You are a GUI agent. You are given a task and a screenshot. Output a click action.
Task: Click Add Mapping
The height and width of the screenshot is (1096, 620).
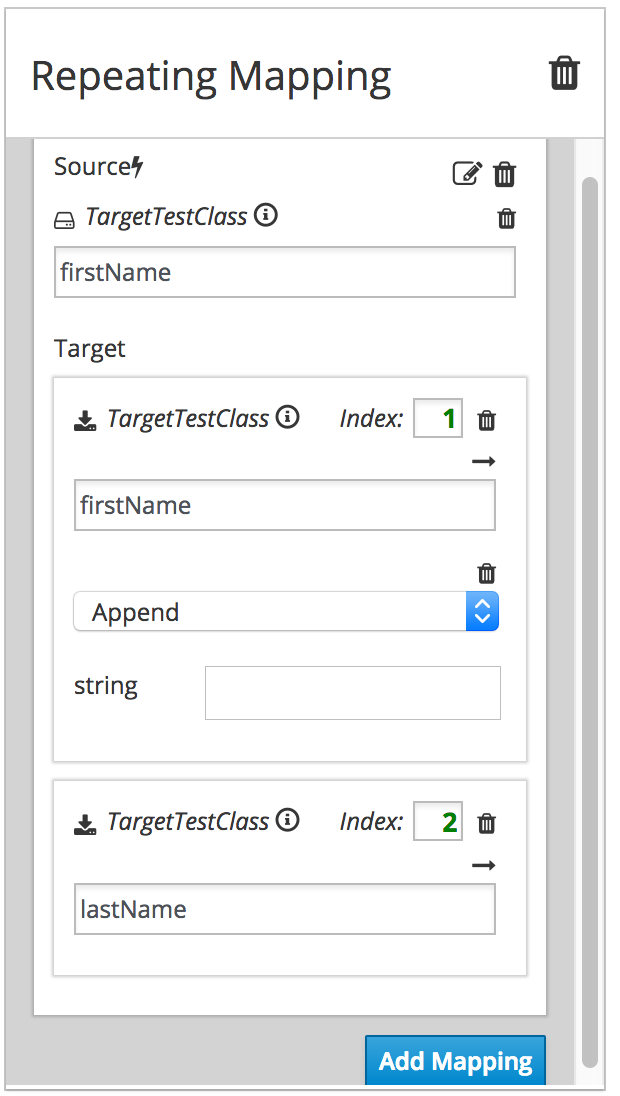[455, 1060]
